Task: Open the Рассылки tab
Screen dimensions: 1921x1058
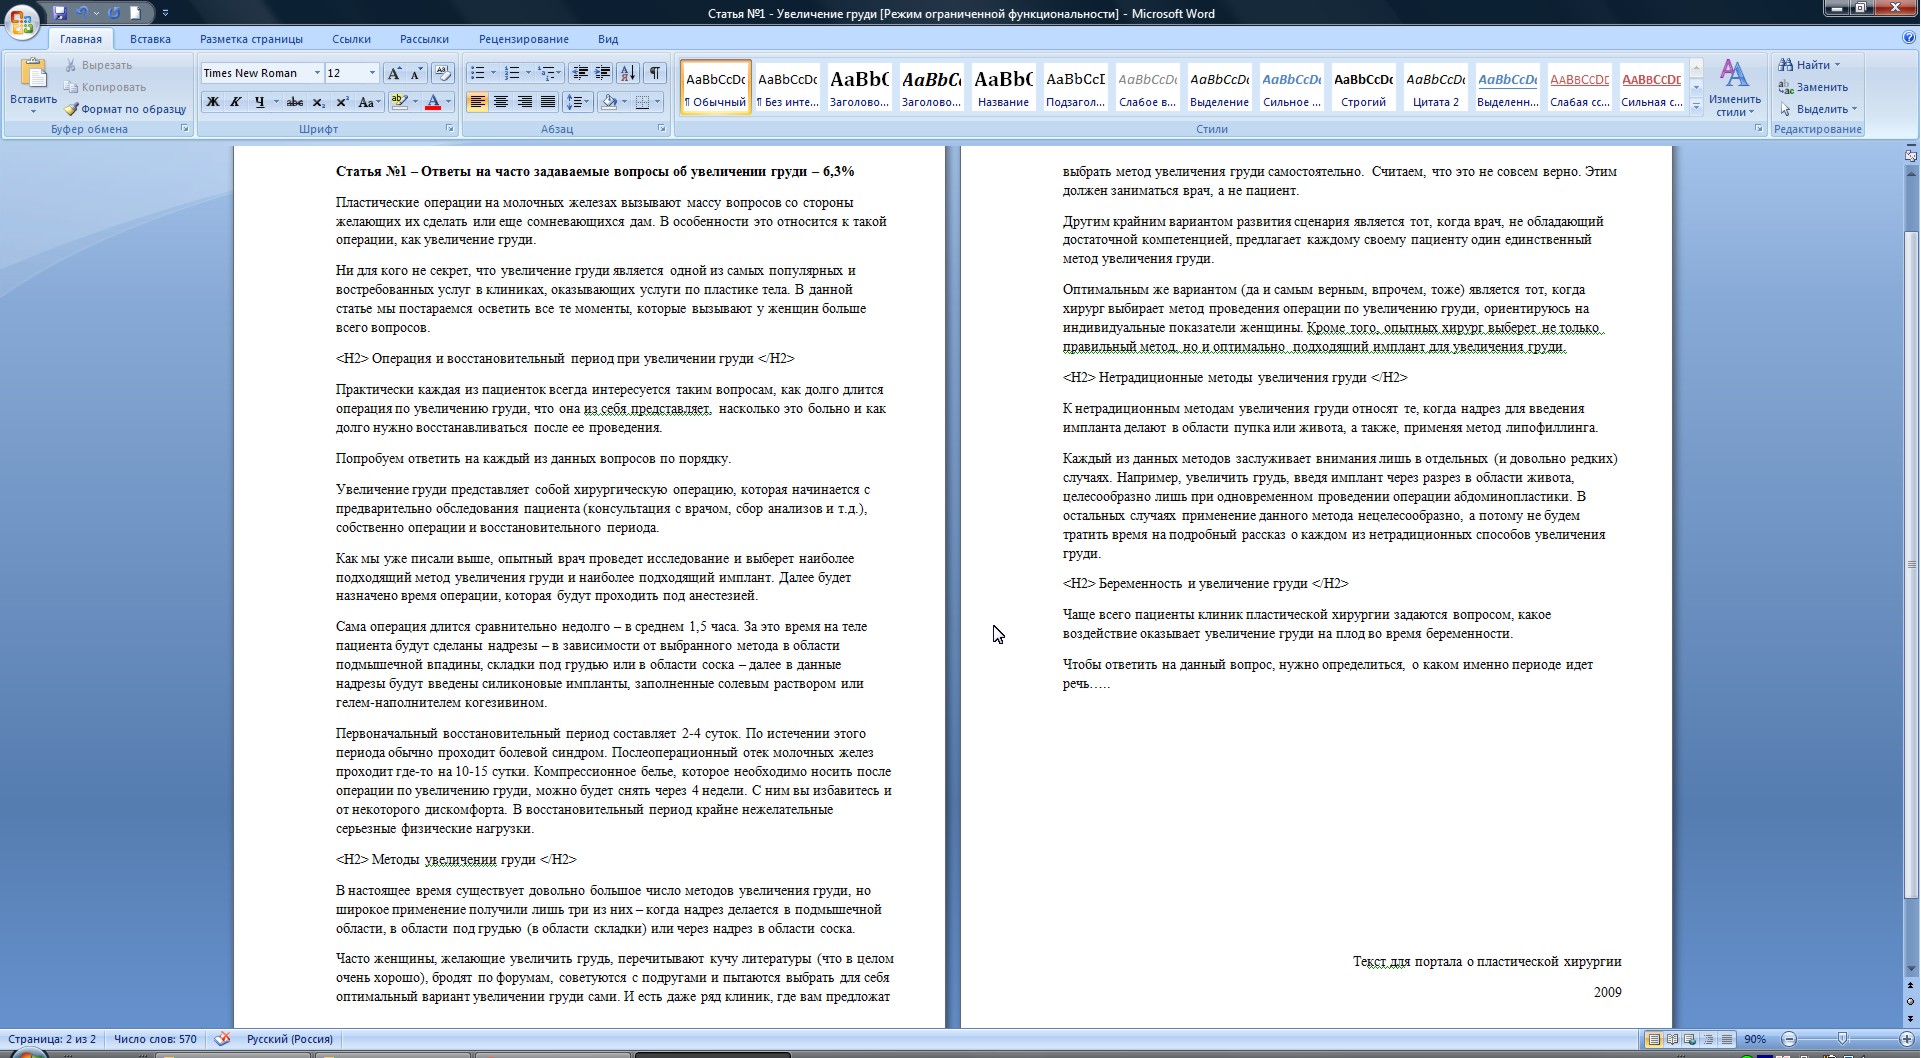Action: 424,39
